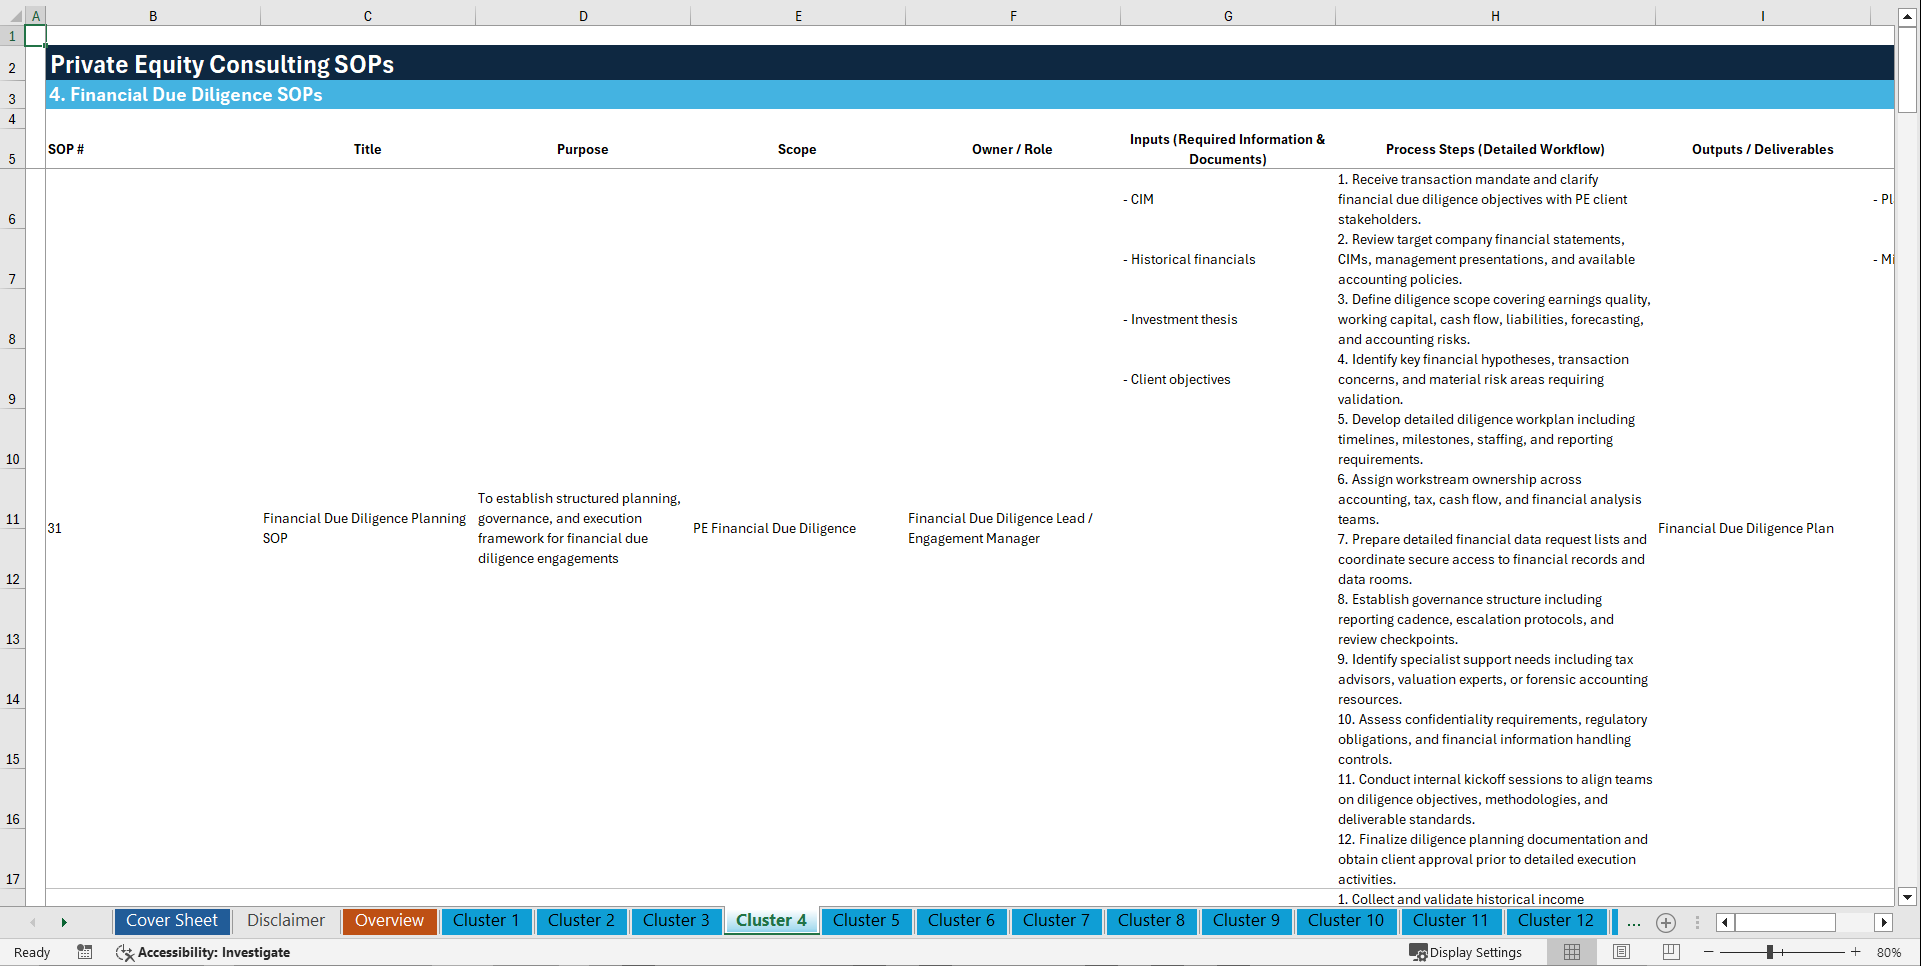Click the vertical scrollbar down arrow

(1907, 897)
